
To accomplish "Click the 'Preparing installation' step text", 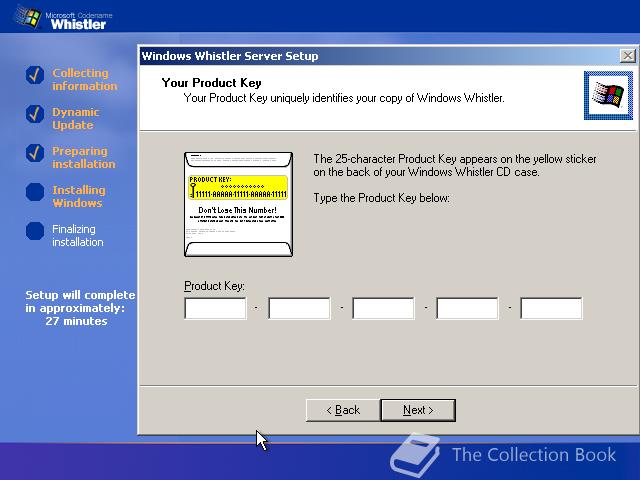I will (84, 158).
